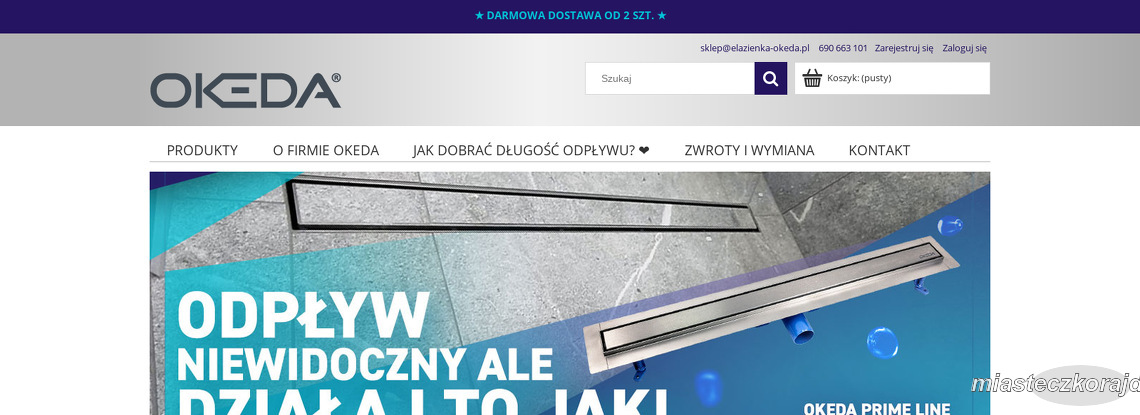Open Koszyk: (pusty) cart text
The height and width of the screenshot is (415, 1140).
(x=859, y=78)
